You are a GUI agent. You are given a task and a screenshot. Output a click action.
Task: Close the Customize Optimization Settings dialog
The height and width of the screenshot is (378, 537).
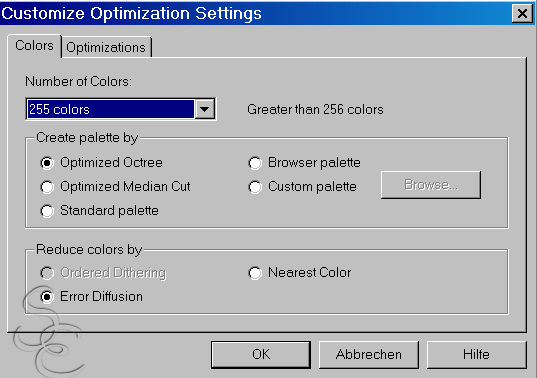(522, 14)
